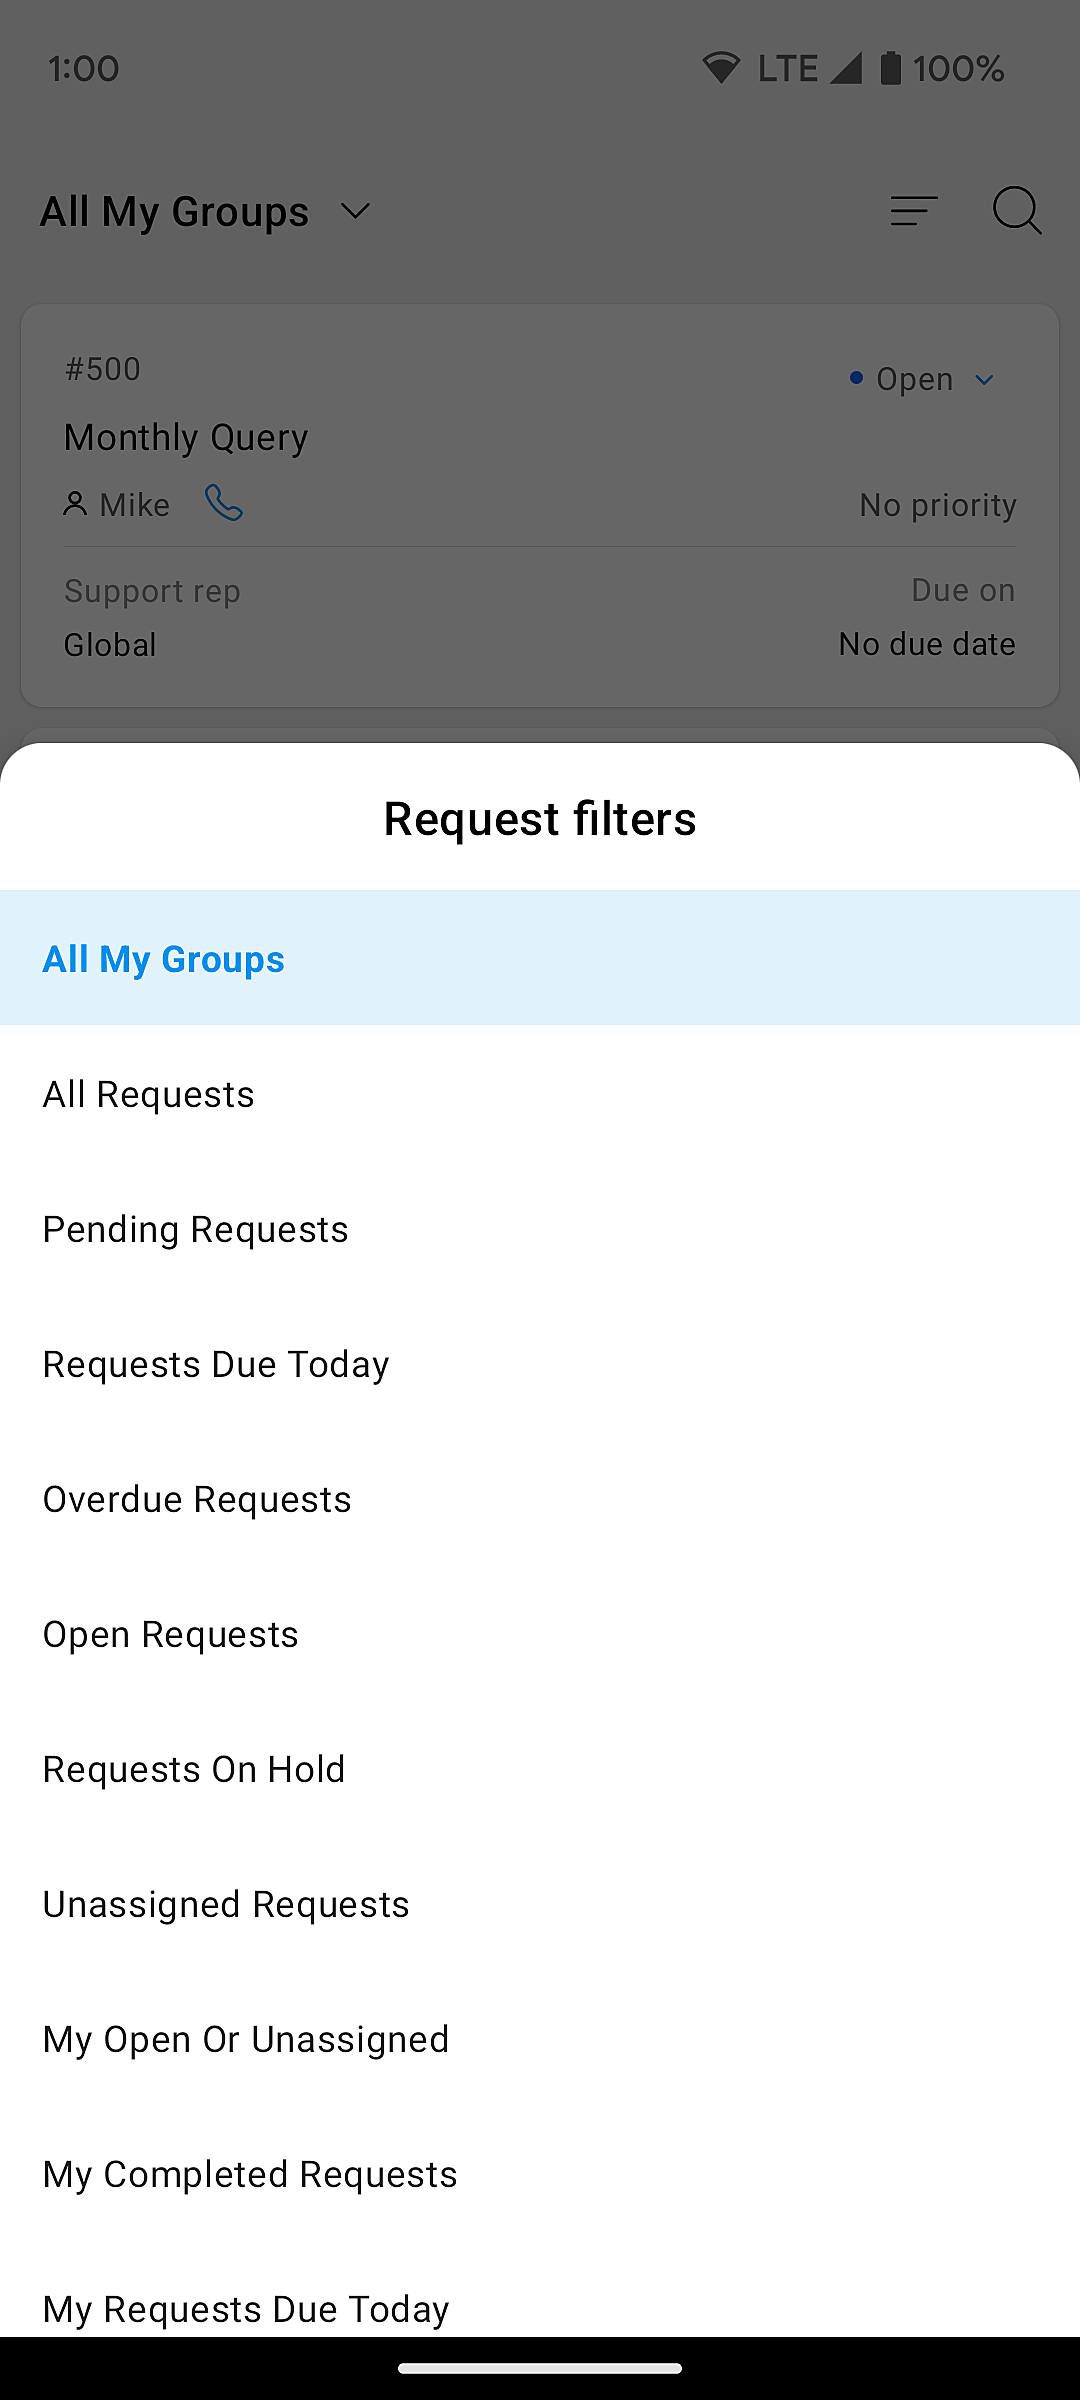
Task: Tap the person icon next to Mike
Action: coord(75,504)
